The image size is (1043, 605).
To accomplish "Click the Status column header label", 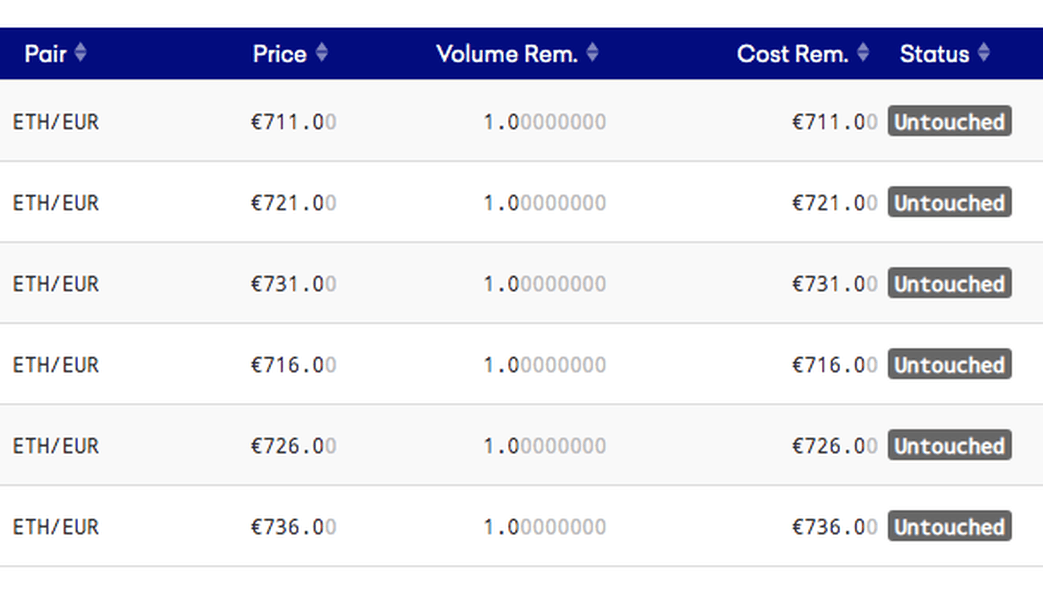I will (934, 54).
